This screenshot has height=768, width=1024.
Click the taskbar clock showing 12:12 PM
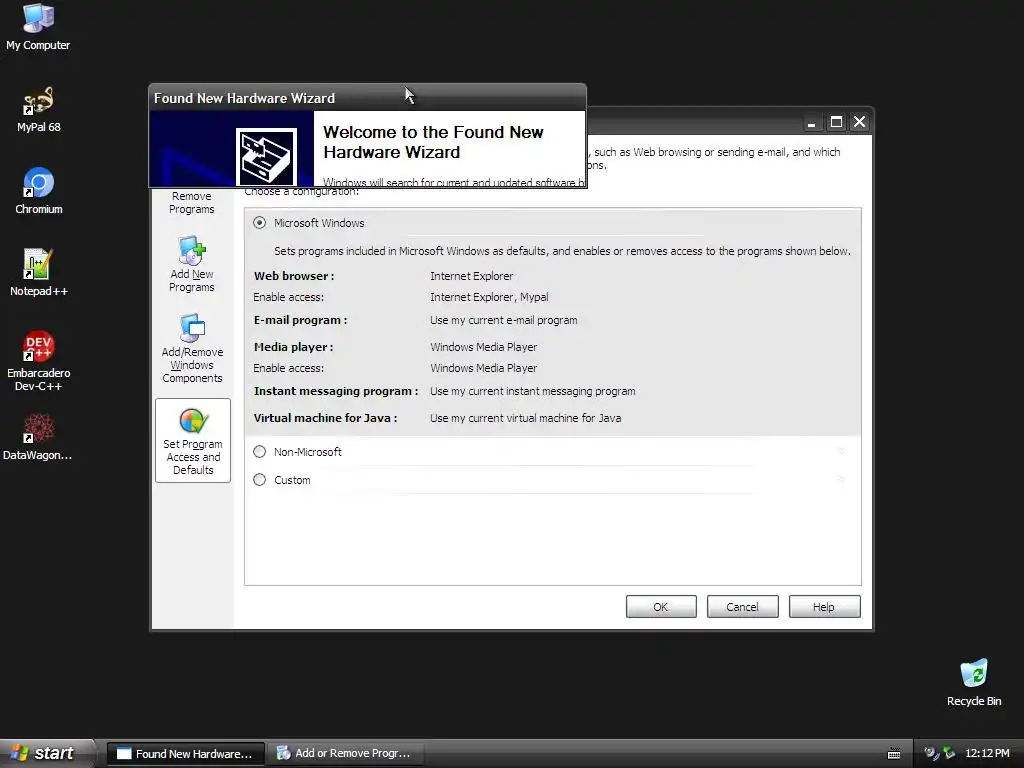(987, 753)
